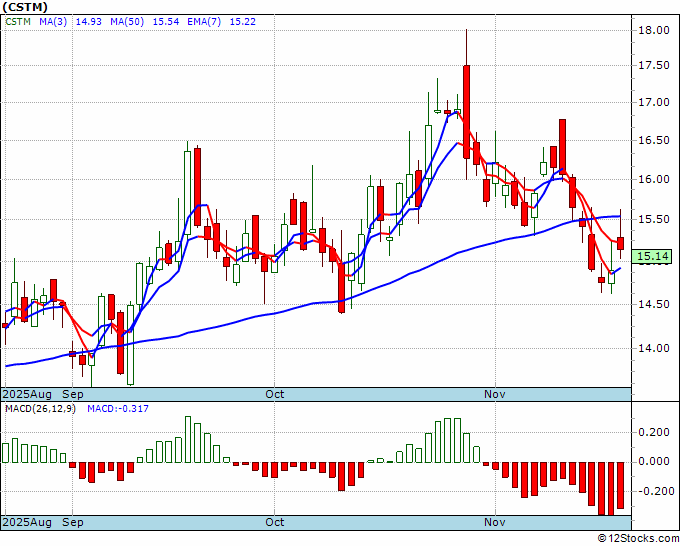Click the MACD:-0.317 value label
Screen dimensions: 680x546
[118, 409]
